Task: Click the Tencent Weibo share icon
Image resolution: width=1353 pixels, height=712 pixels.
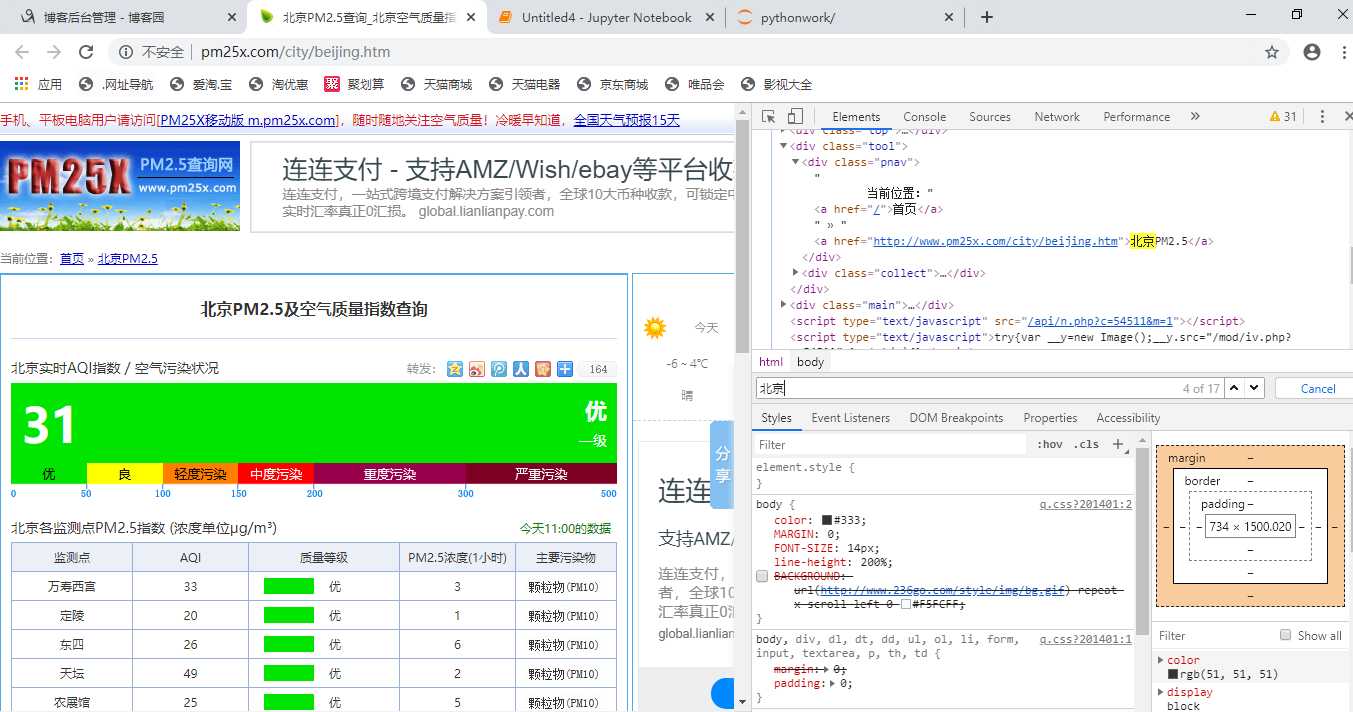Action: click(499, 369)
